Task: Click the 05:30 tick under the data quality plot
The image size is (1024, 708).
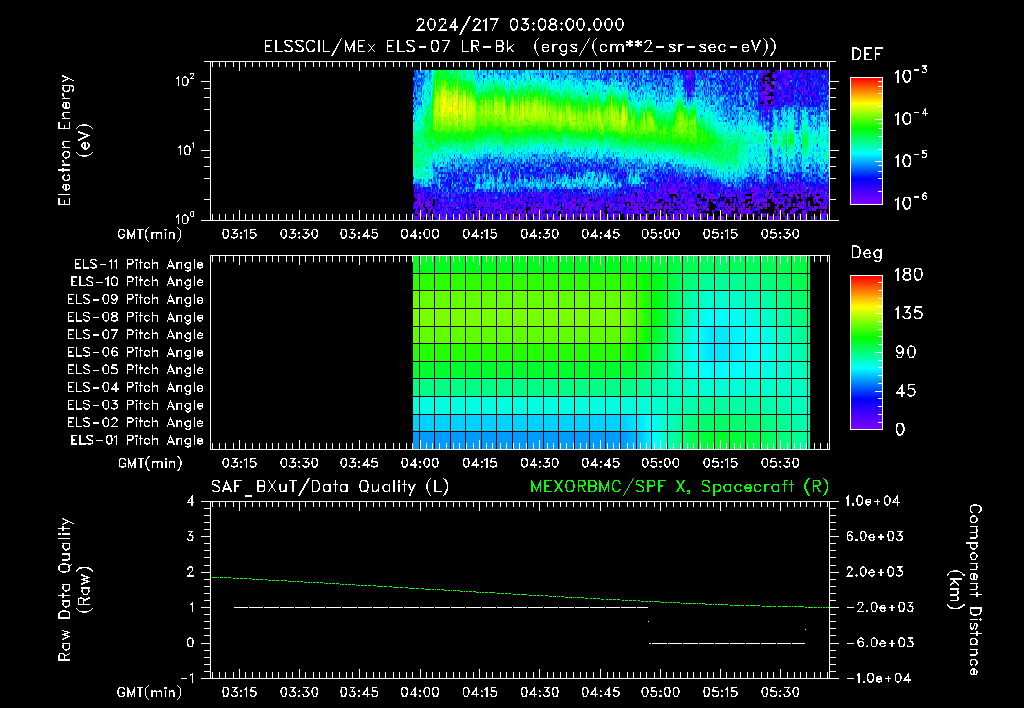Action: click(780, 692)
